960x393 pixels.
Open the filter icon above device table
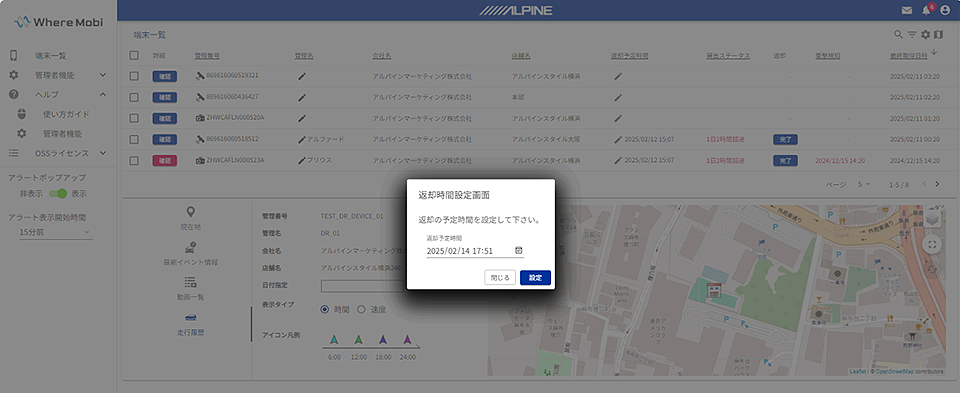click(912, 35)
